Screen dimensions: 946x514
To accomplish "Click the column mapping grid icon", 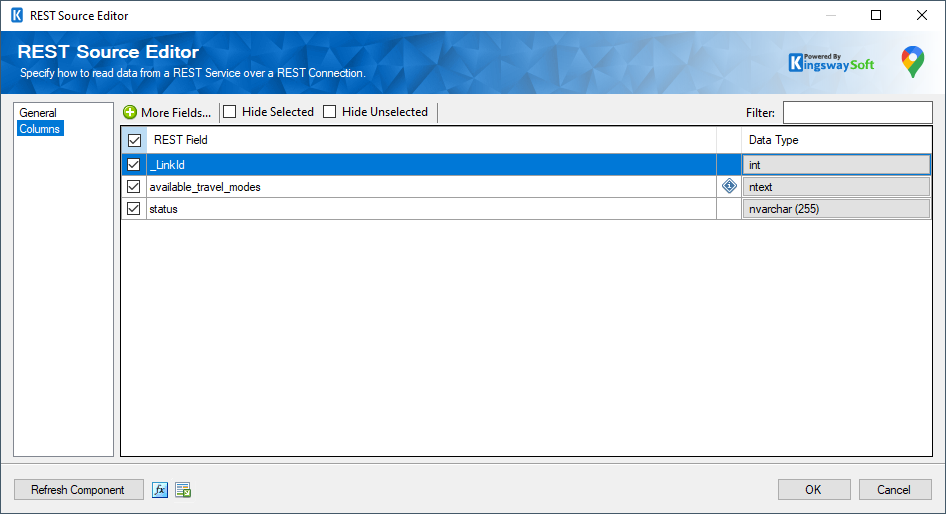I will [183, 490].
